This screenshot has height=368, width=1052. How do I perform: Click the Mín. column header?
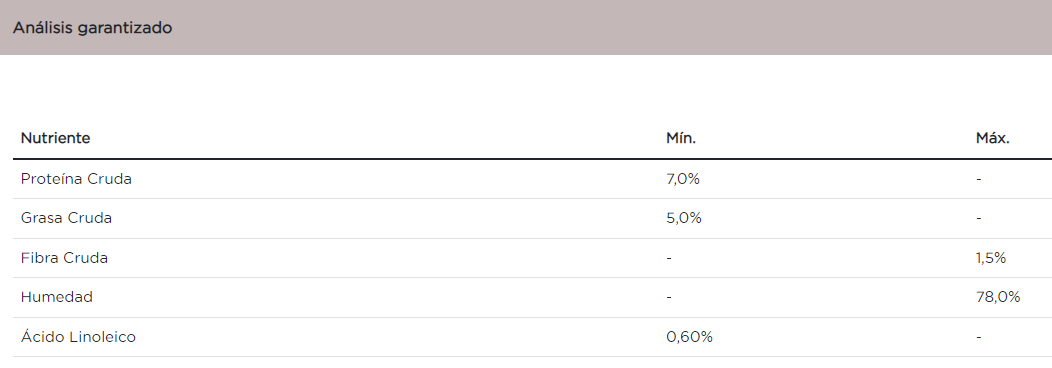click(x=681, y=139)
